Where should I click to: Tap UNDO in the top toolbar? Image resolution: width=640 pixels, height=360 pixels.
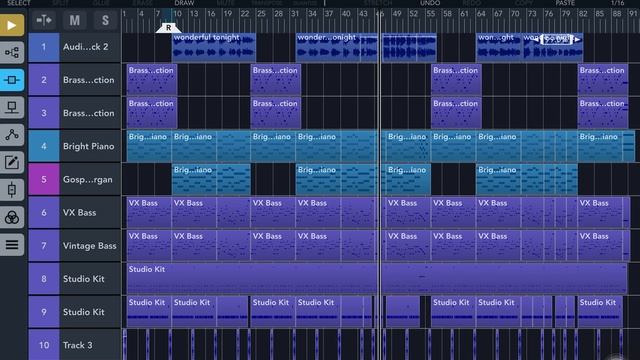click(430, 3)
